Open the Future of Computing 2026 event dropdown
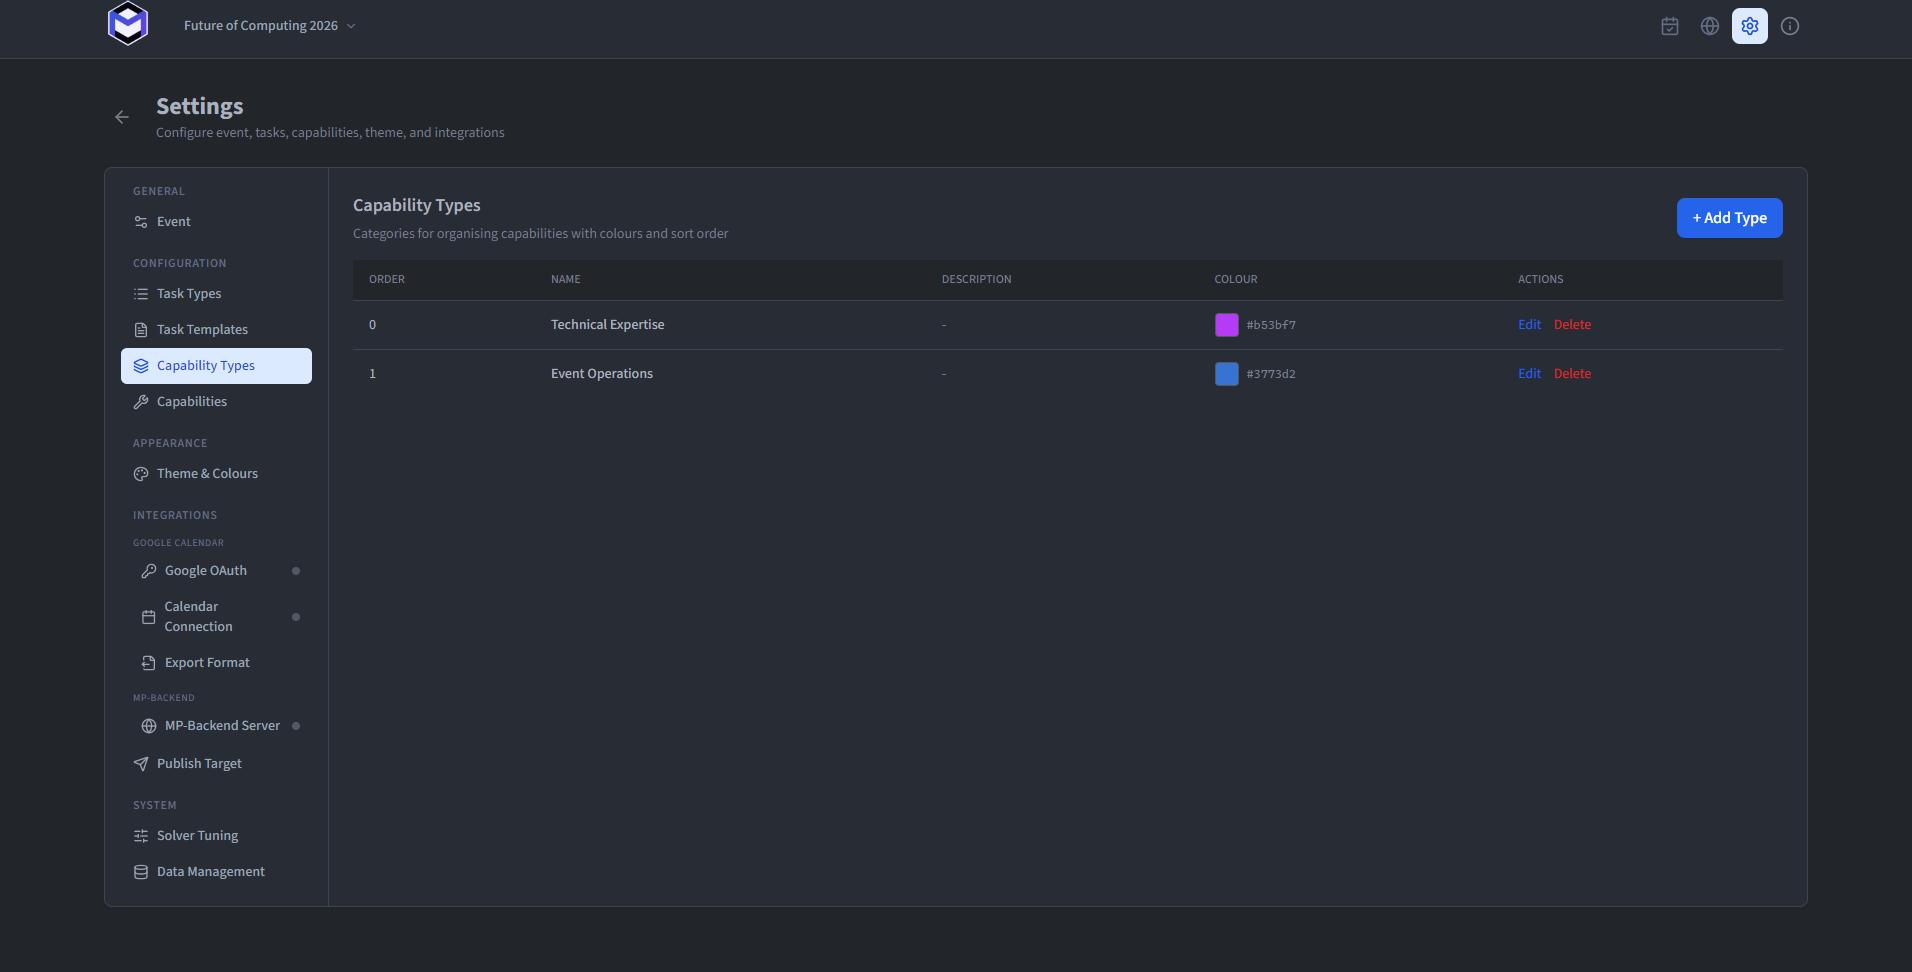The width and height of the screenshot is (1912, 972). point(269,26)
